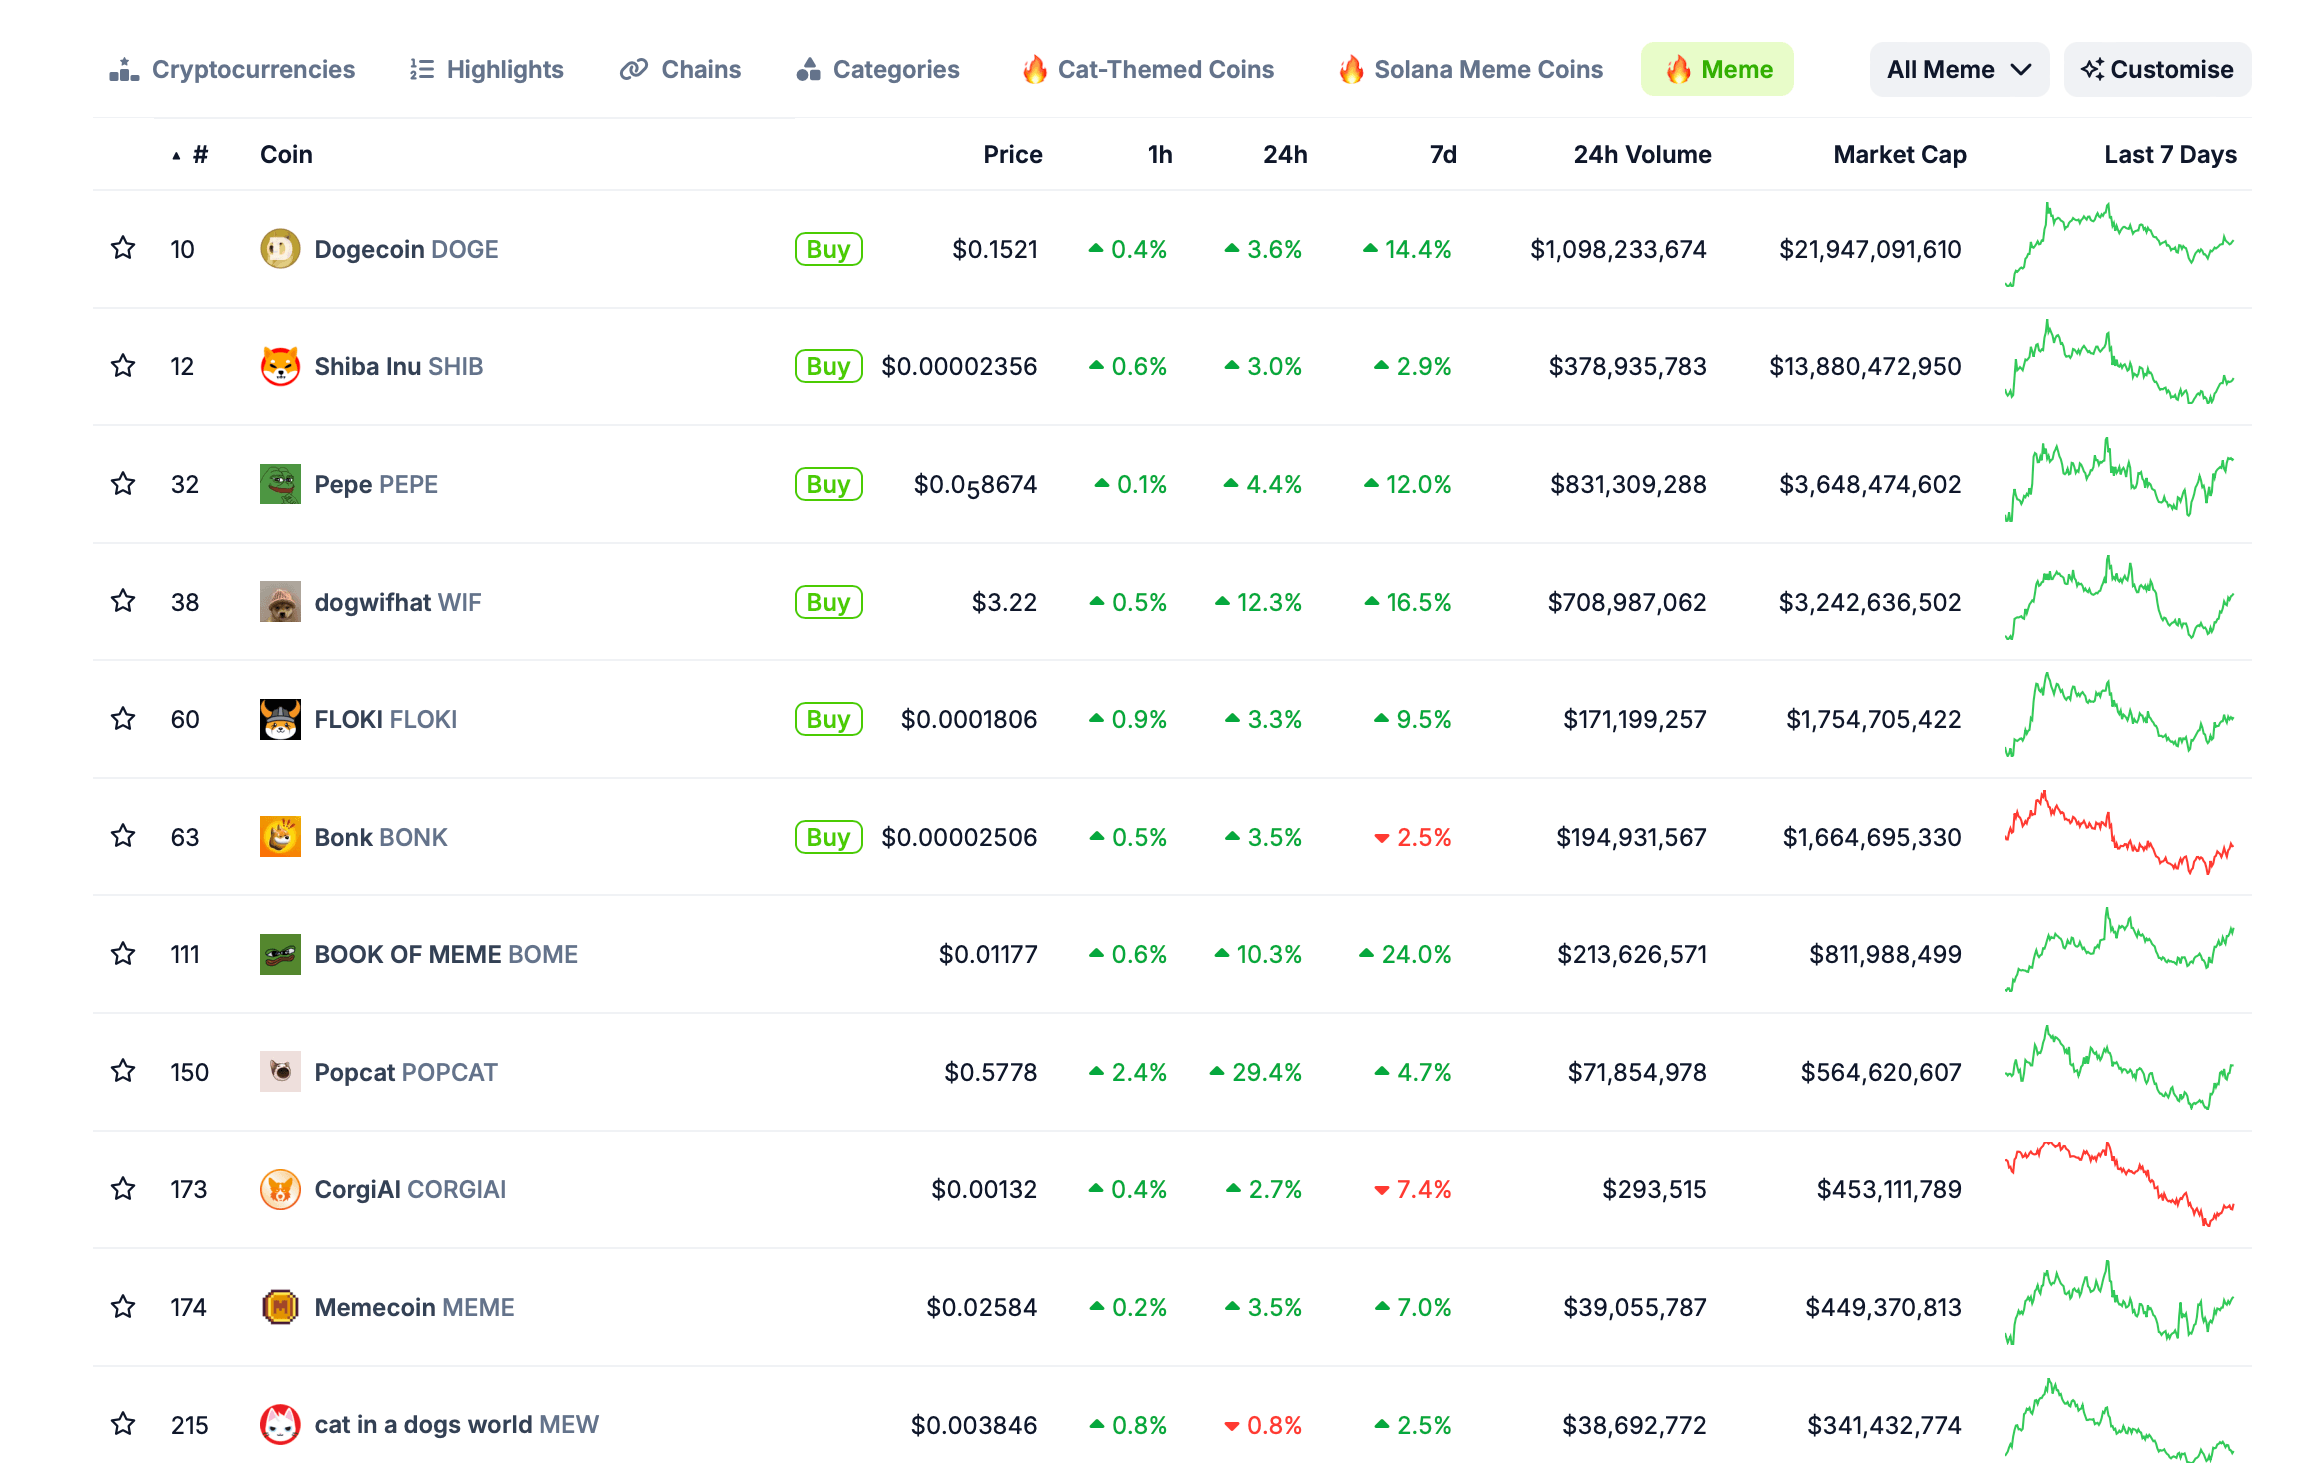The height and width of the screenshot is (1478, 2314).
Task: Open the Cat-Themed Coins tab
Action: [x=1148, y=70]
